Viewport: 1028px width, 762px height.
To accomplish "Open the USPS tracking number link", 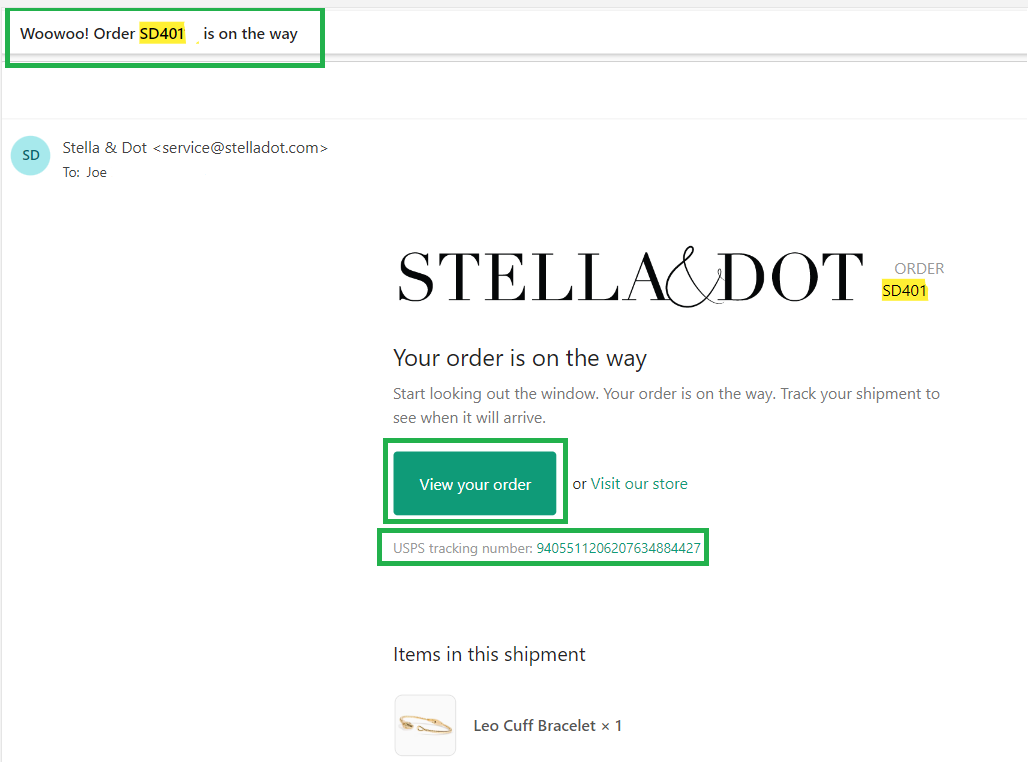I will (x=618, y=548).
